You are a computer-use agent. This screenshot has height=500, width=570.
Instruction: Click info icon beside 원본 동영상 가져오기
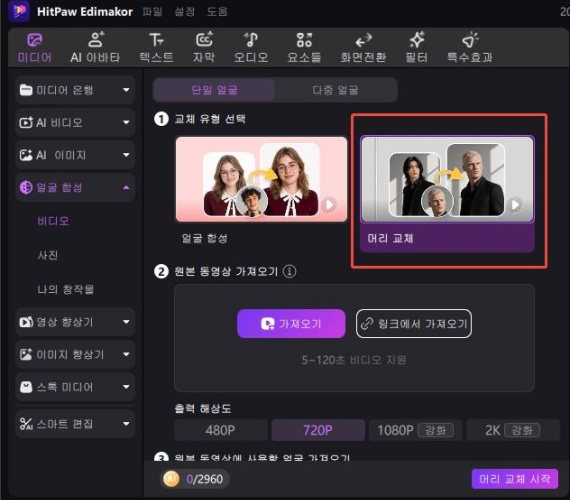pyautogui.click(x=289, y=271)
